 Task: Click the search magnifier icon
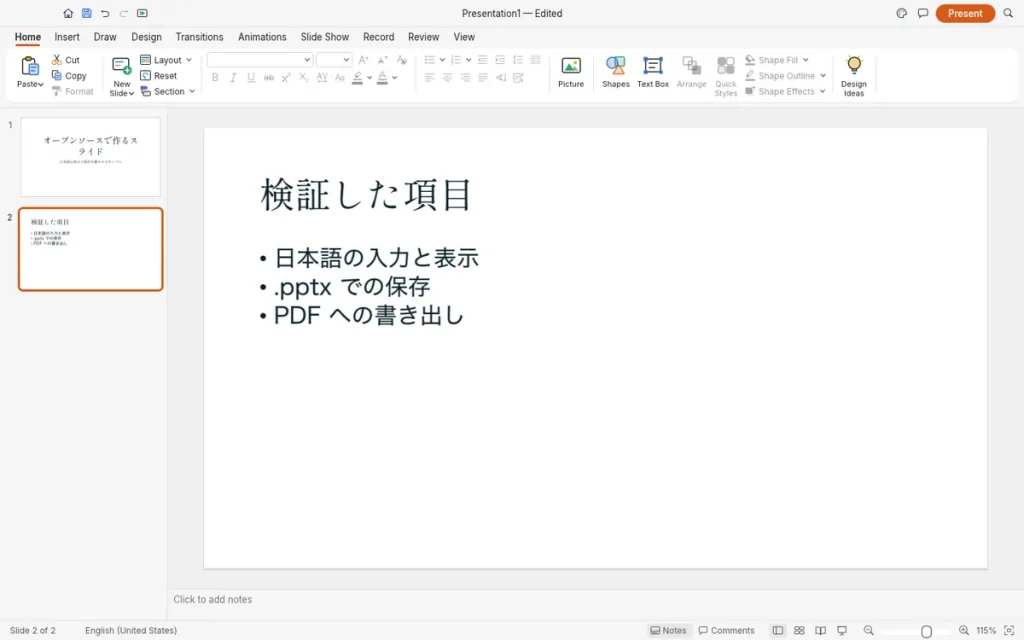click(1008, 13)
